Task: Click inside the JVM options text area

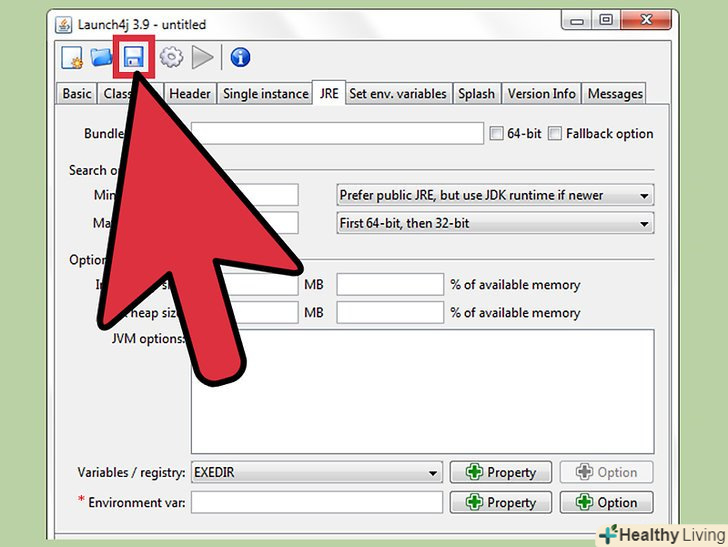Action: 422,392
